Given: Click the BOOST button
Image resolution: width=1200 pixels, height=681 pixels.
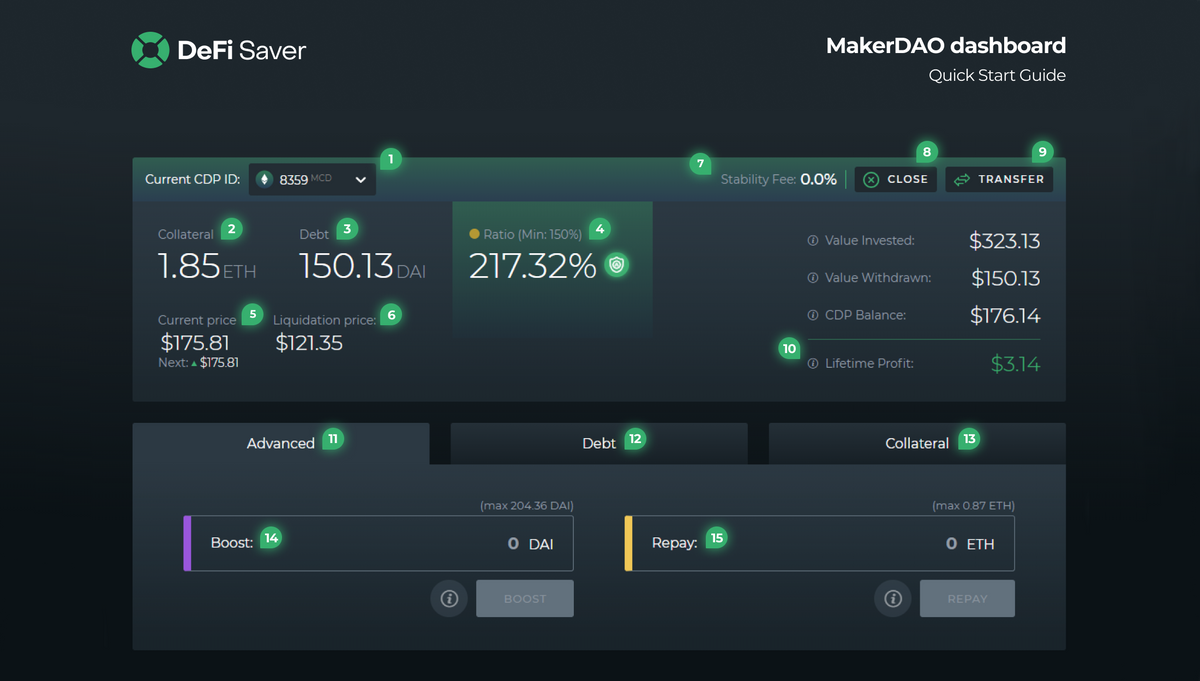Looking at the screenshot, I should [525, 598].
